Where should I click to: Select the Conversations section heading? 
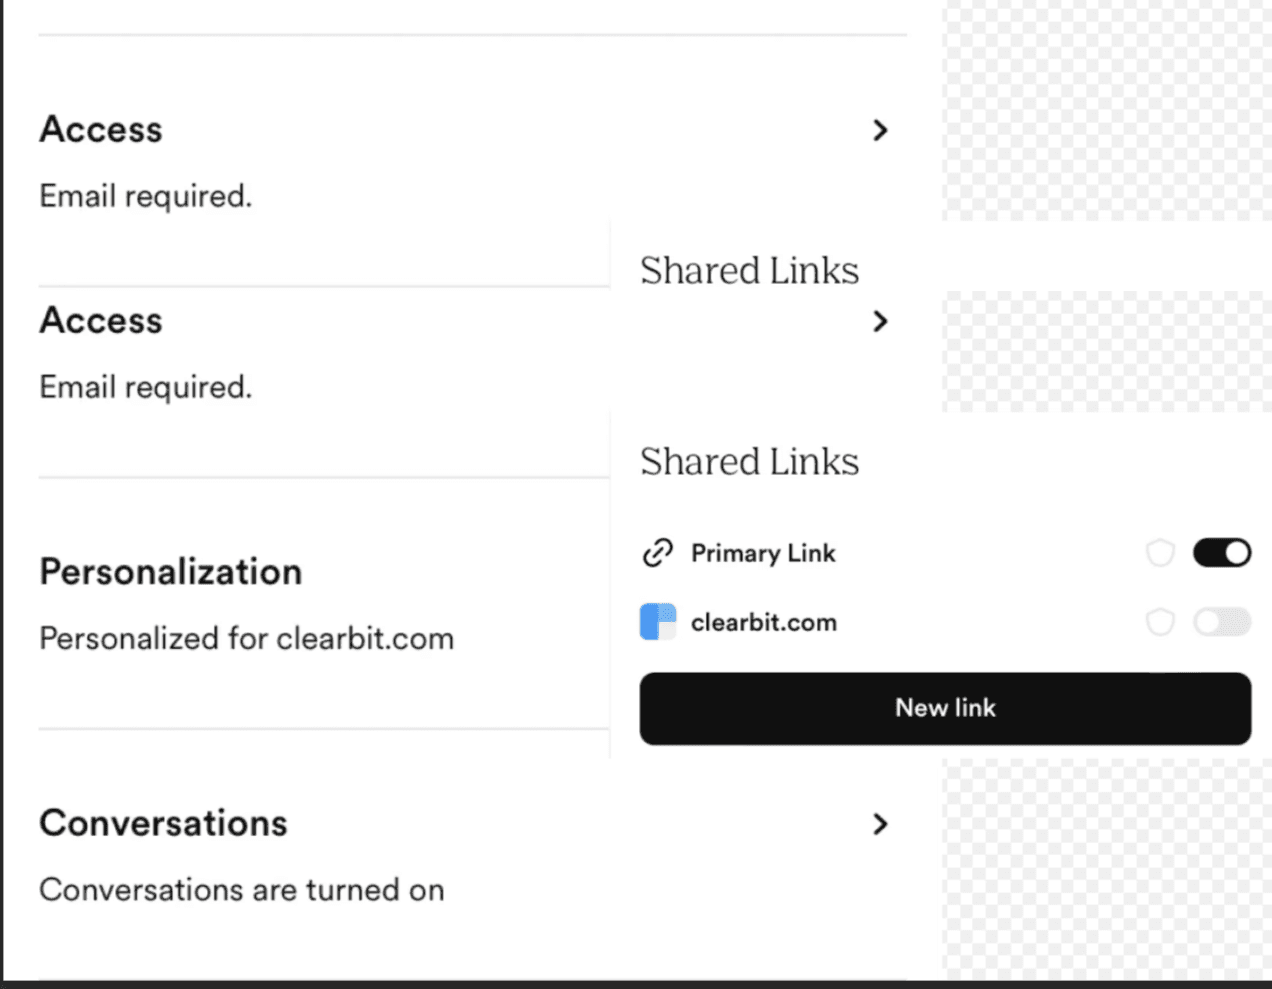click(x=164, y=823)
